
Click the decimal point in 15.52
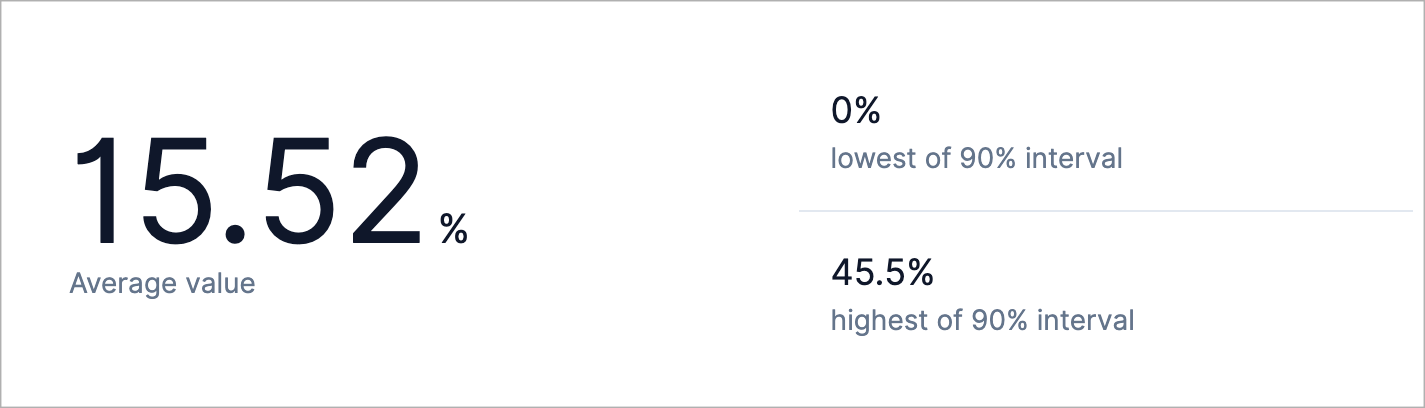(234, 234)
